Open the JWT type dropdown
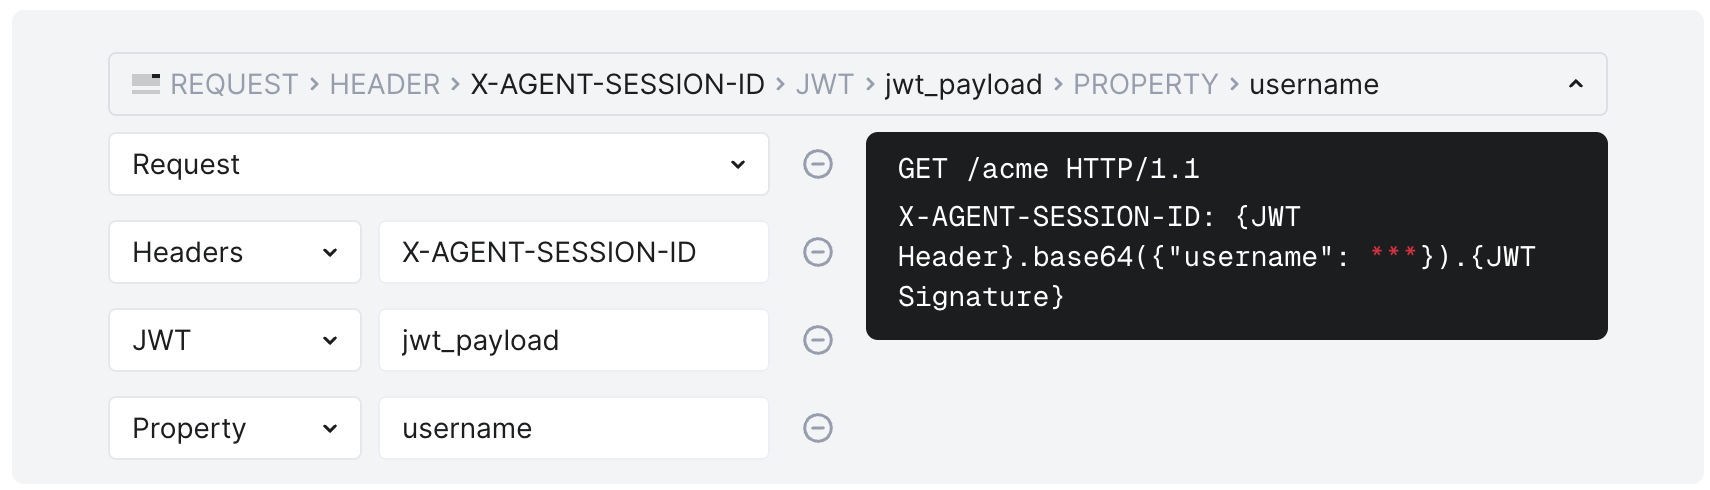Image resolution: width=1710 pixels, height=490 pixels. (234, 340)
